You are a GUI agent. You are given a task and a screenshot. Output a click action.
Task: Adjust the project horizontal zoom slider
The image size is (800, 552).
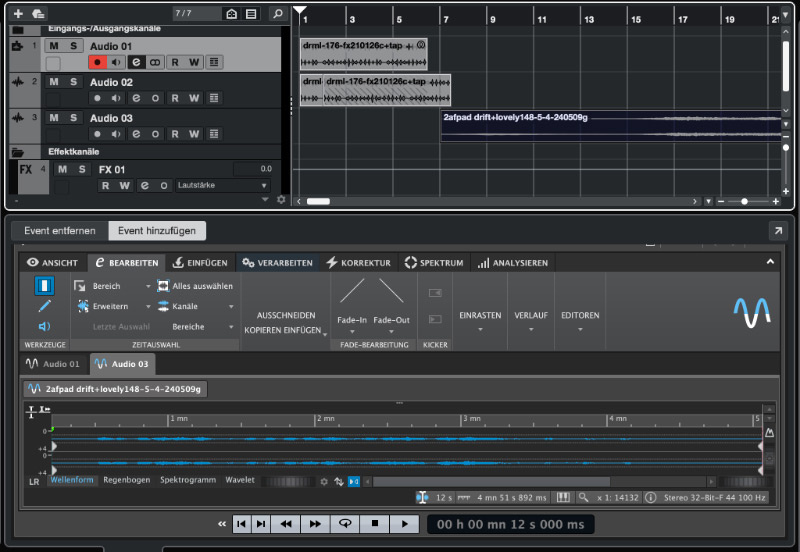744,202
